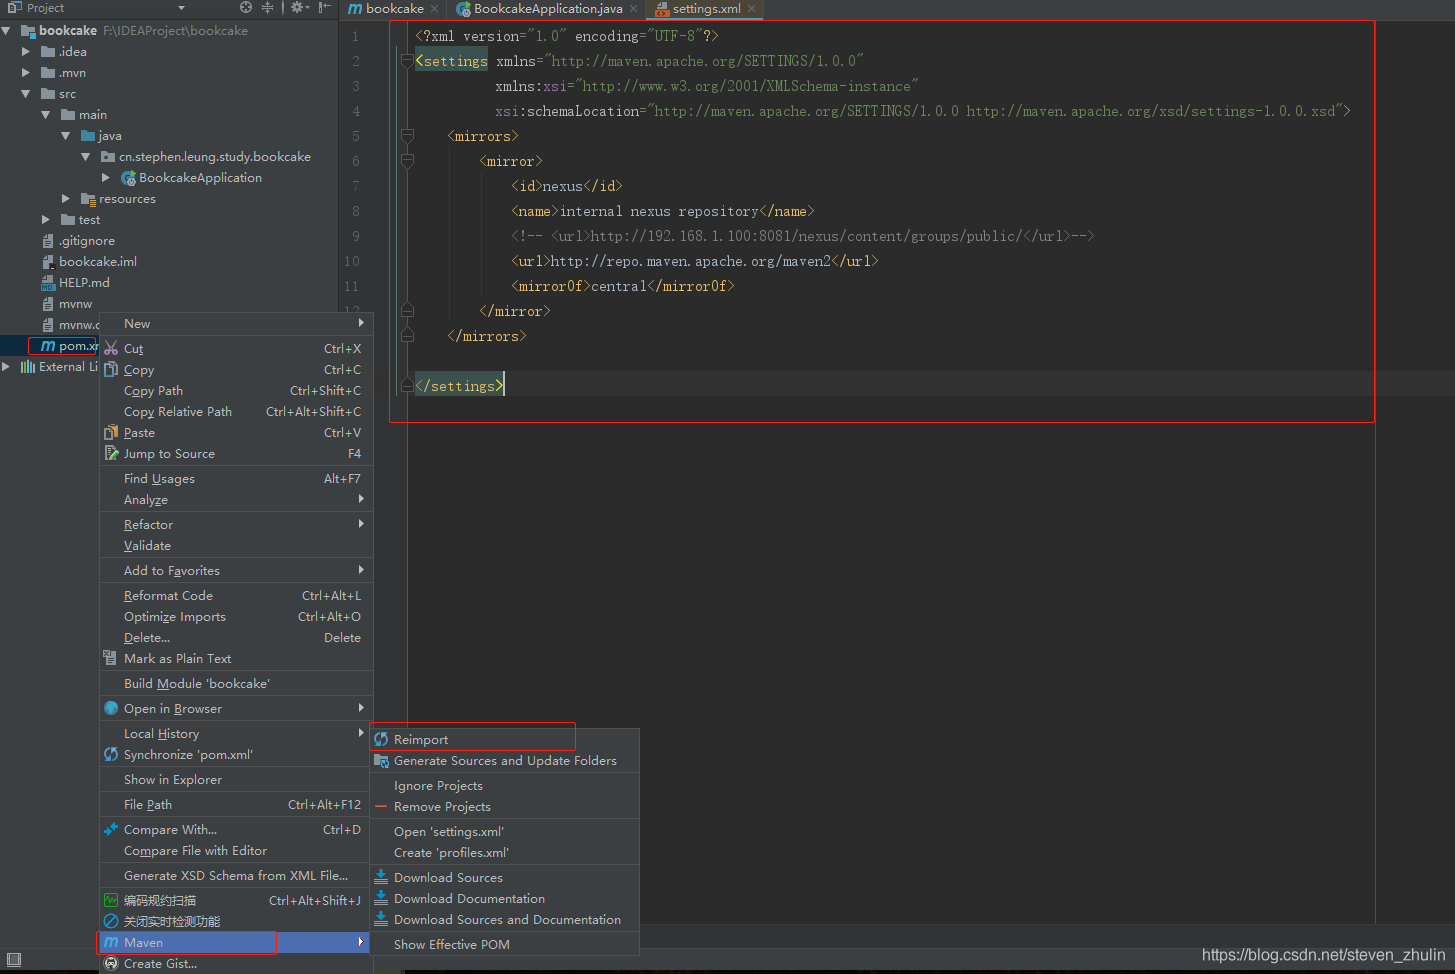Switch to the bookcake editor tab
Viewport: 1455px width, 974px height.
point(394,9)
